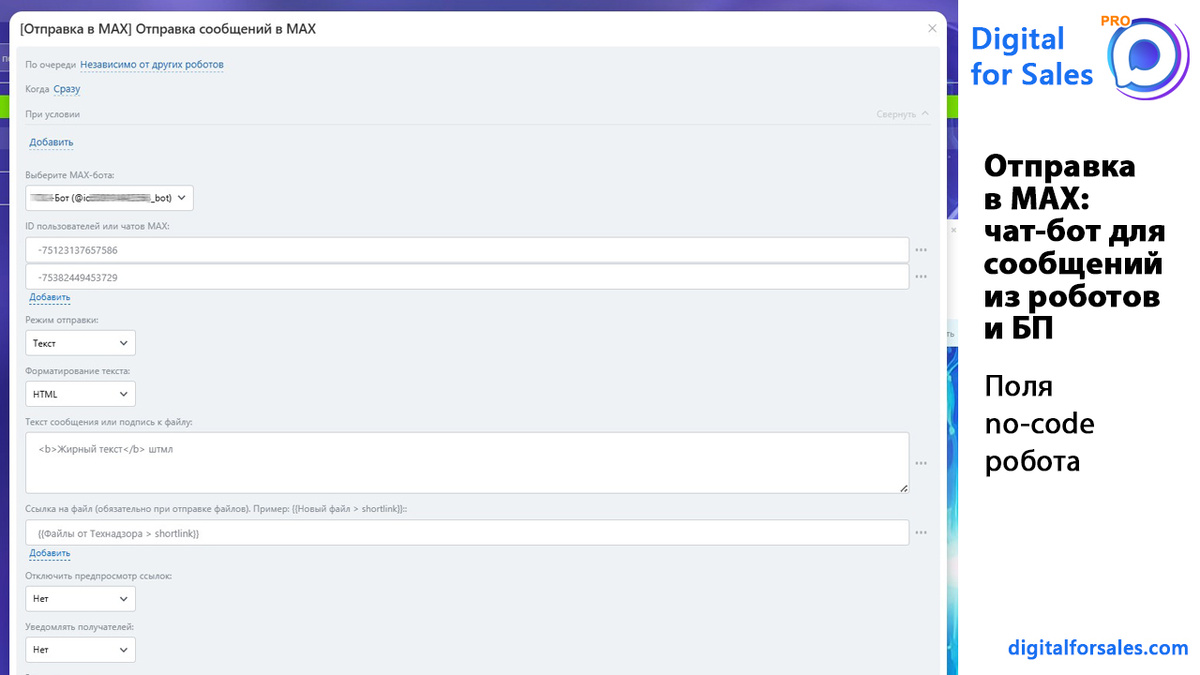Click Добавить below the MAX chat ID fields

(x=50, y=297)
